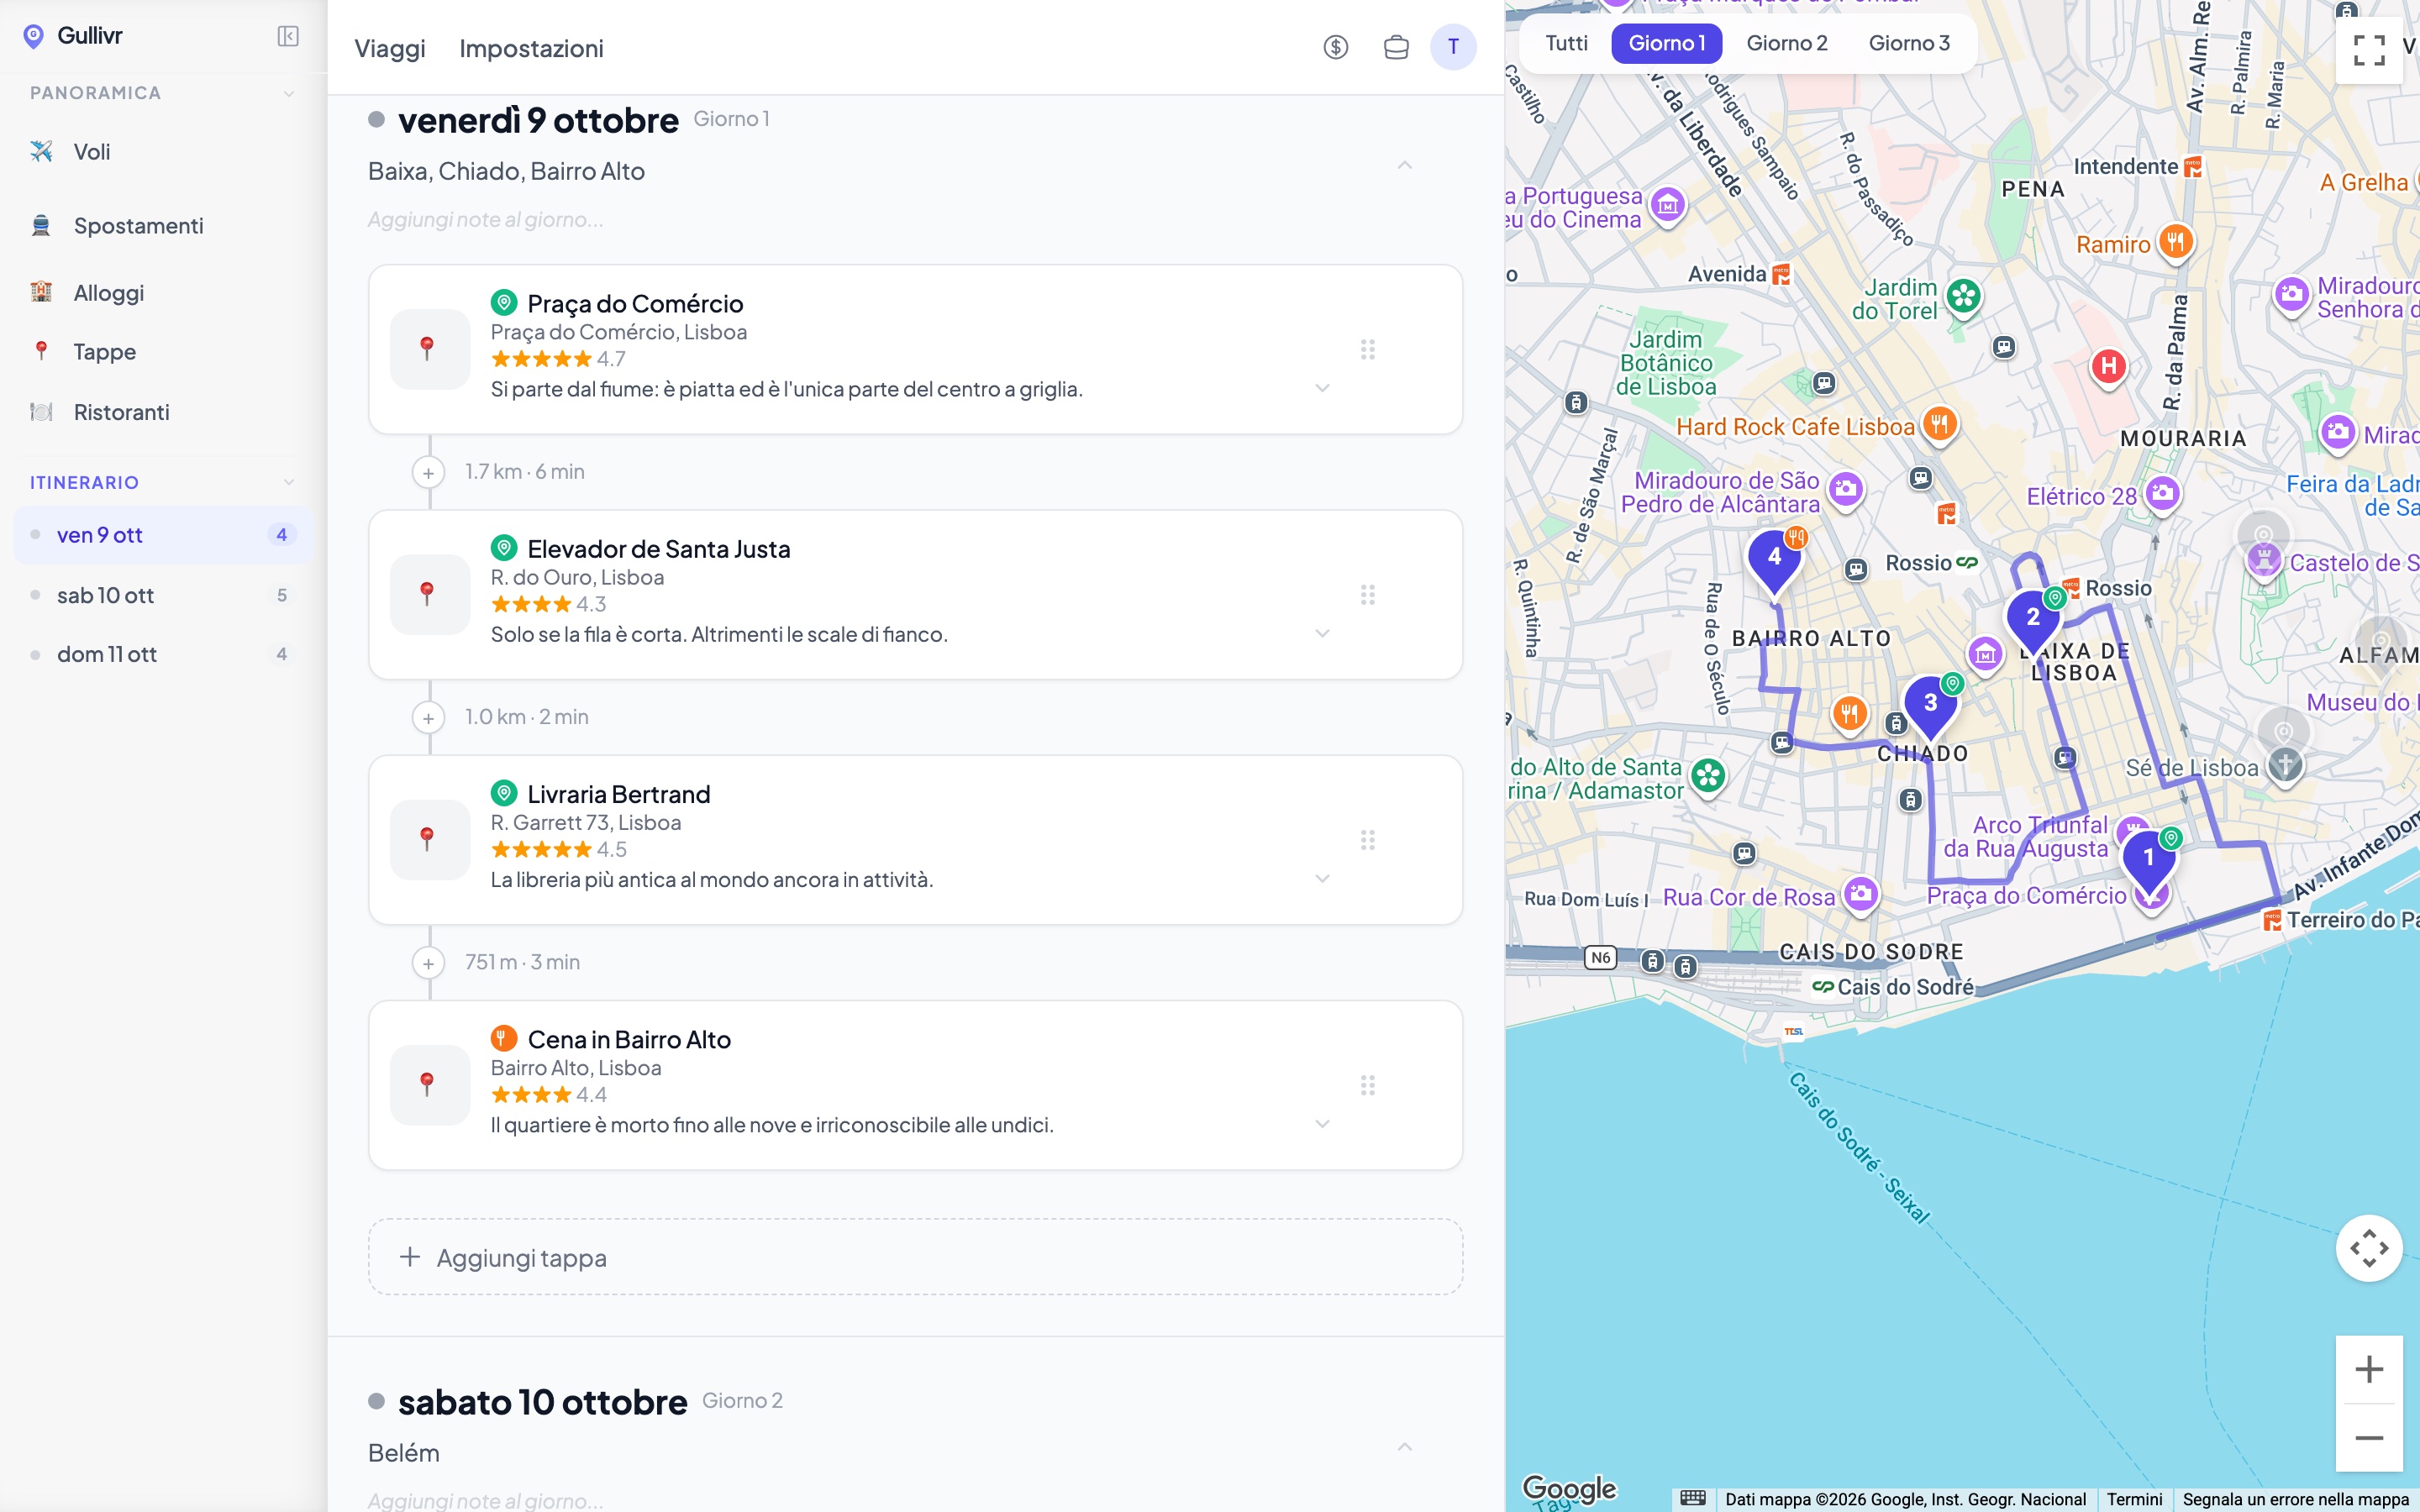Click map marker 4 on the map

tap(1774, 559)
